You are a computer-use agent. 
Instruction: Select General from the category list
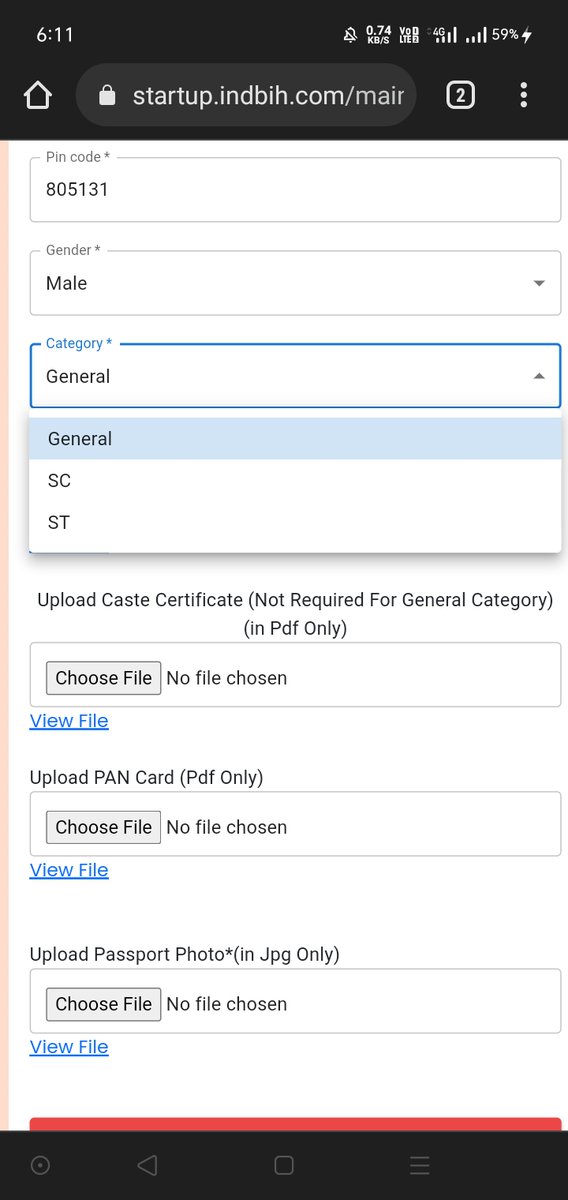coord(295,439)
